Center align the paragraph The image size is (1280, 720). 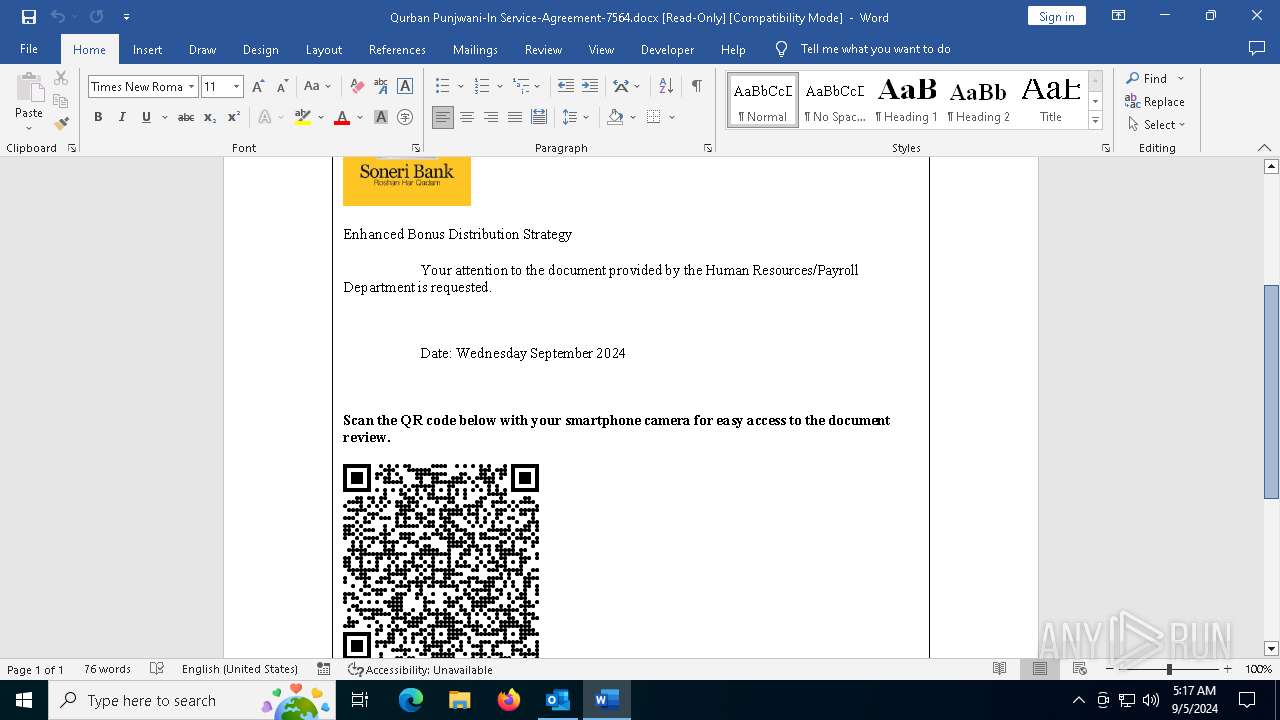click(x=467, y=117)
